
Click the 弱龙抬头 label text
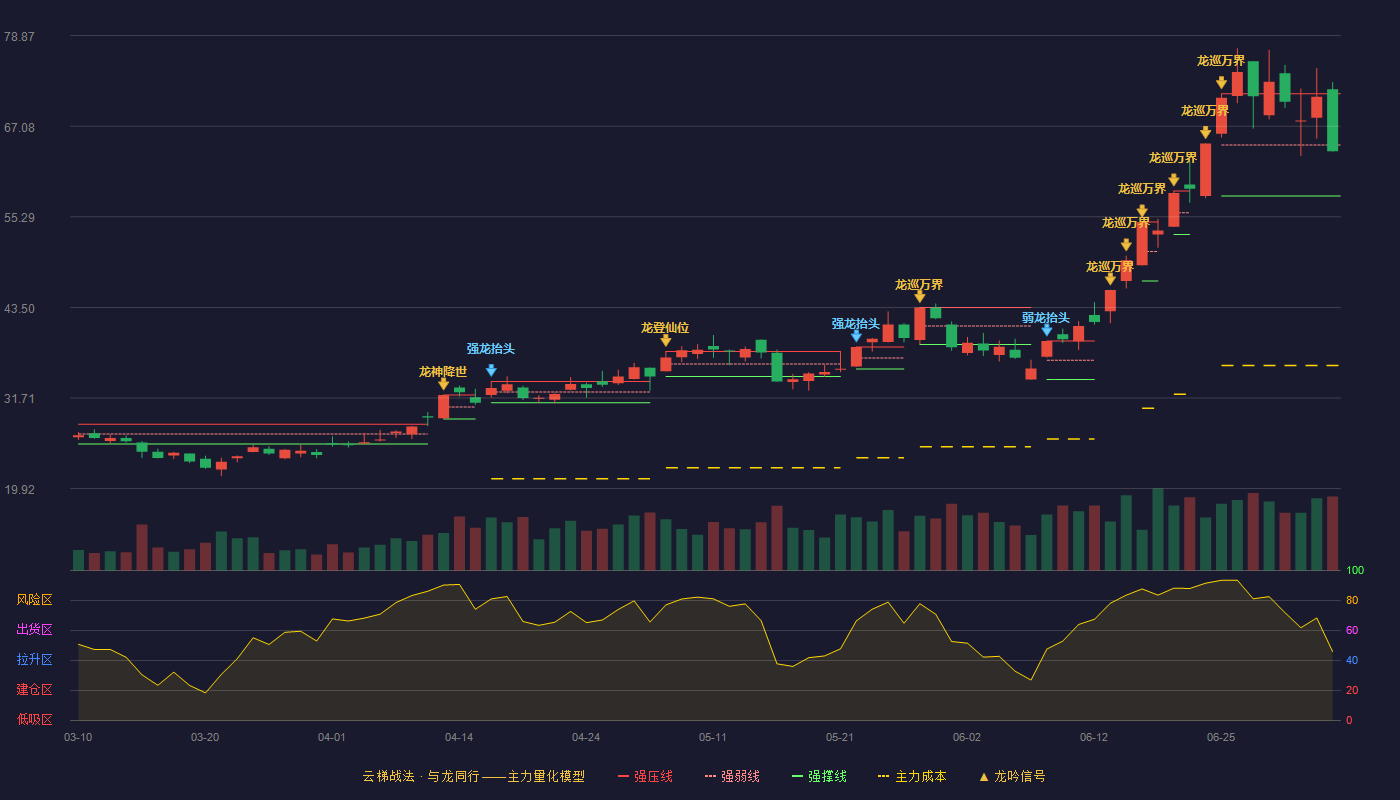point(1046,318)
